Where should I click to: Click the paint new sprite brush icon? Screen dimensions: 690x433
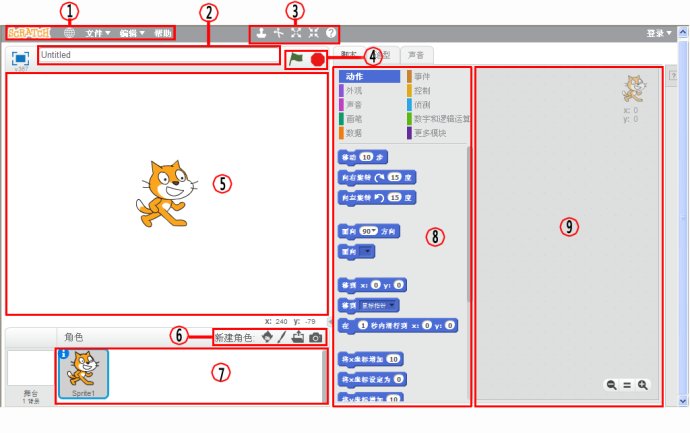tap(282, 338)
